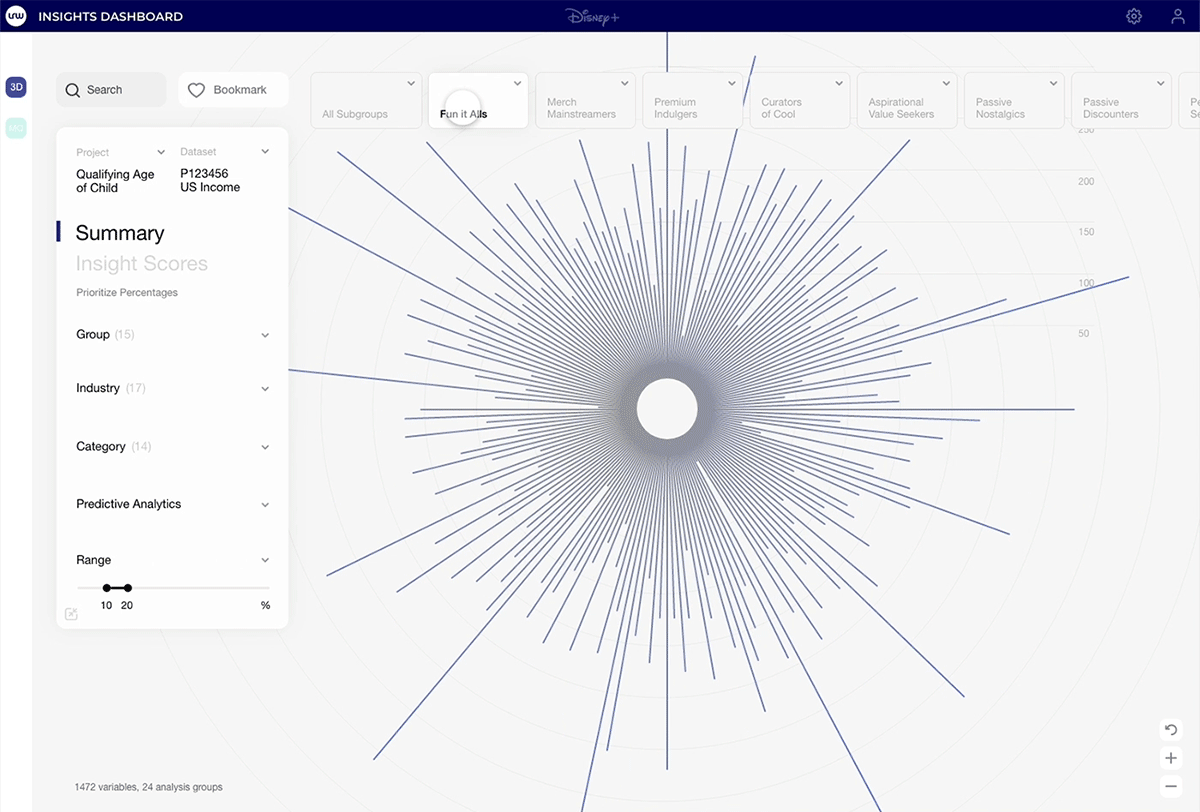1200x812 pixels.
Task: Select the faded sidebar icon below 3D
Action: click(16, 128)
